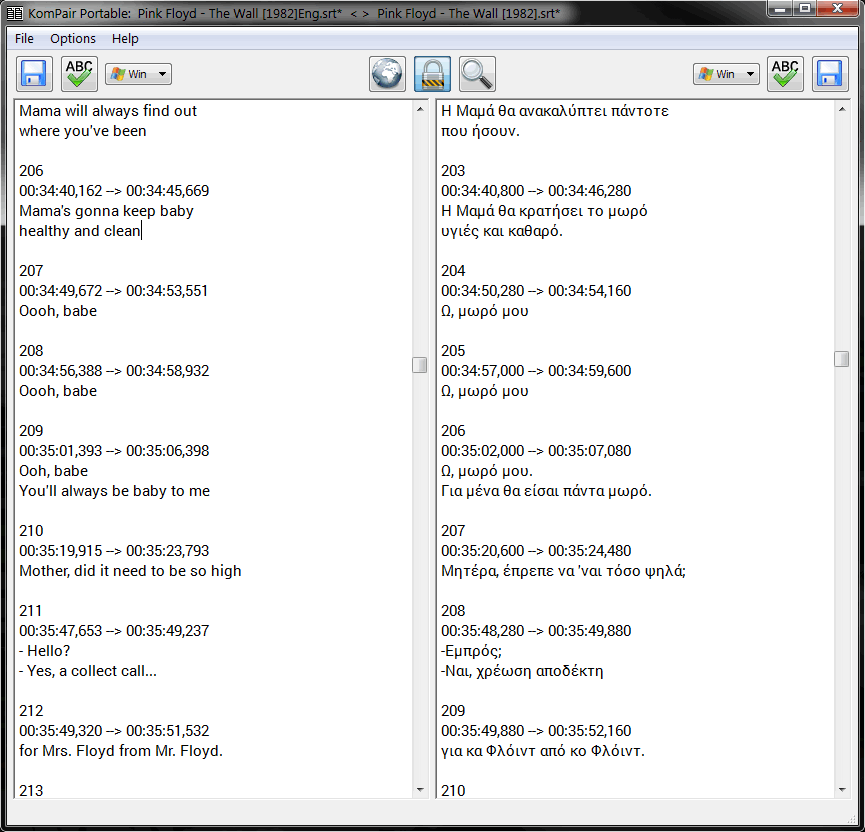The image size is (865, 832).
Task: Click line "for Mrs. Floyd from Mr. Floyd."
Action: click(121, 751)
